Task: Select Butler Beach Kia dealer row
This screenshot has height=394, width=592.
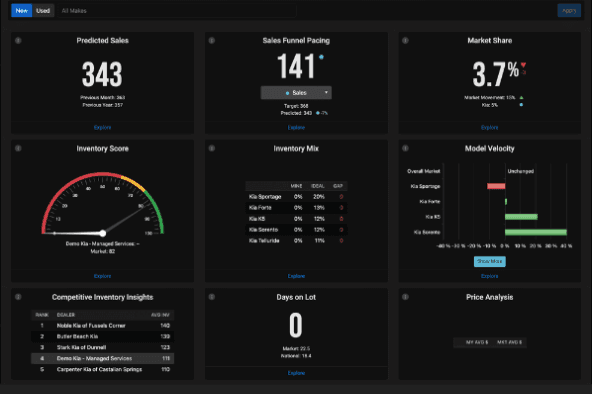Action: [102, 337]
